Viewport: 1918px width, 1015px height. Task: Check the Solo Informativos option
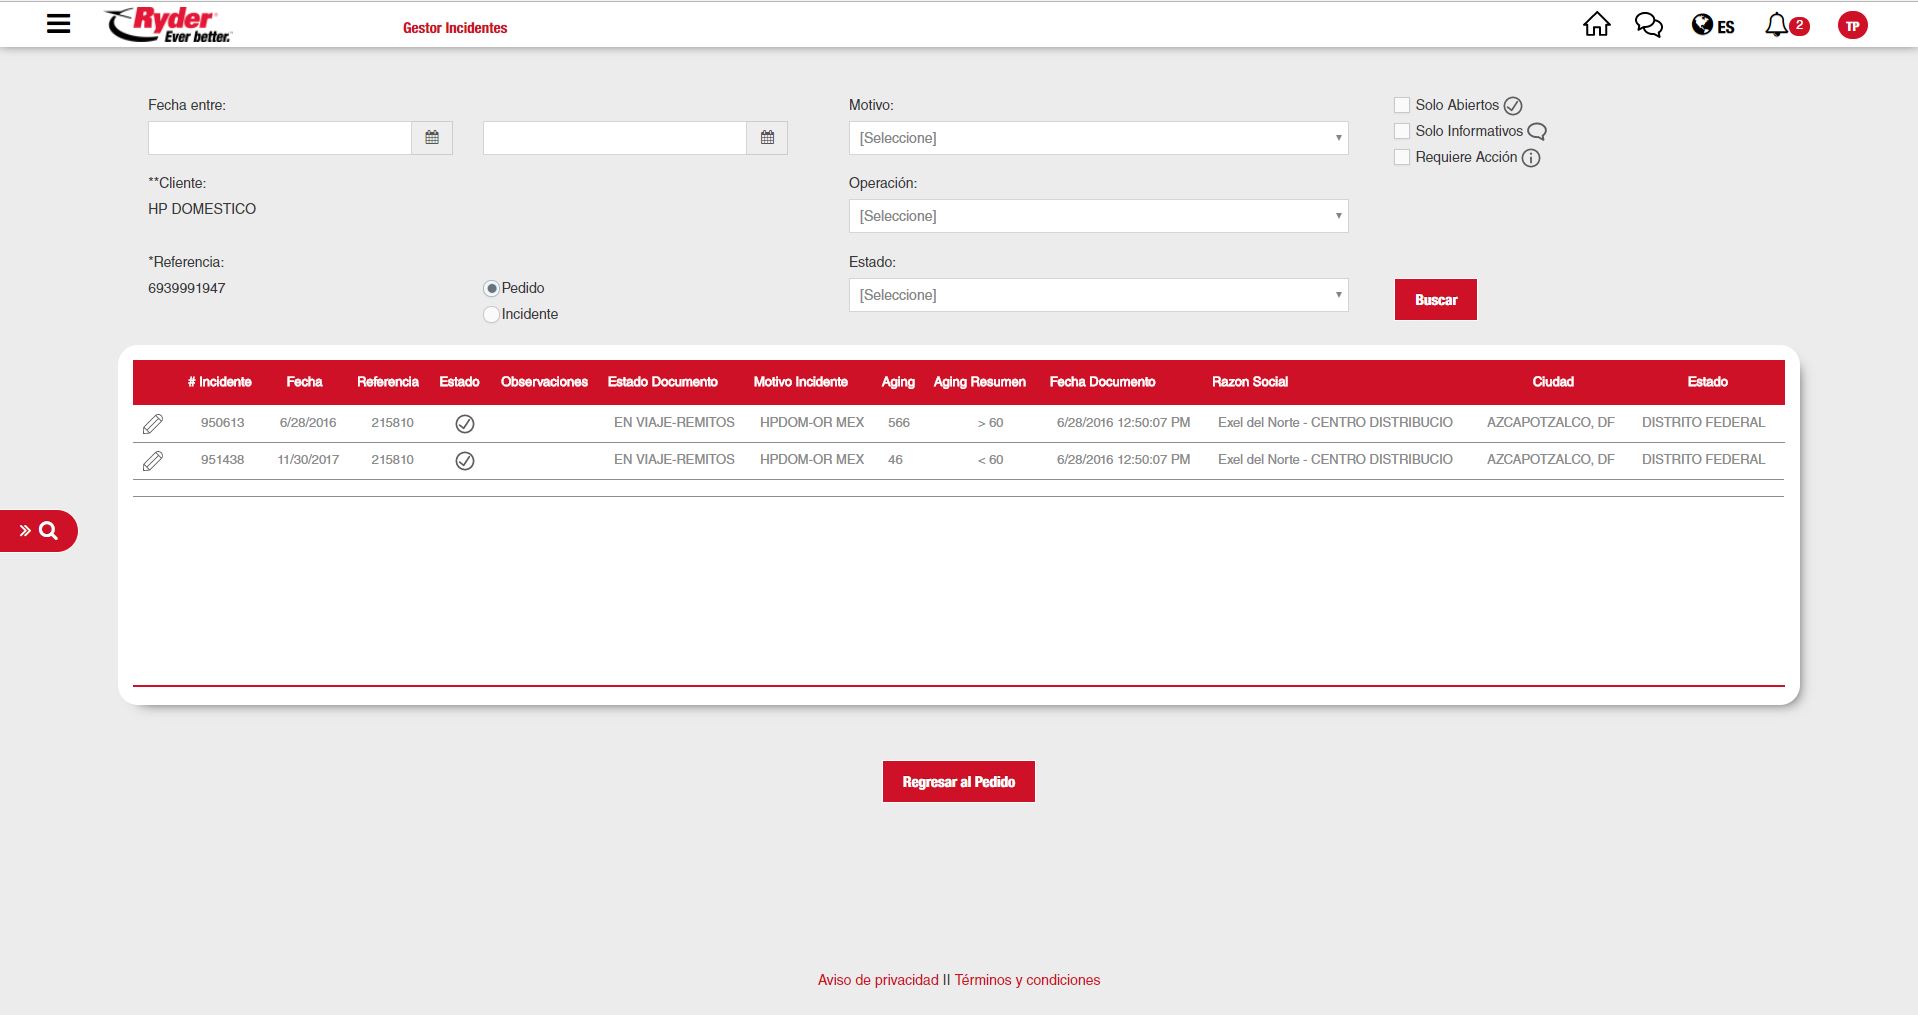(x=1402, y=131)
